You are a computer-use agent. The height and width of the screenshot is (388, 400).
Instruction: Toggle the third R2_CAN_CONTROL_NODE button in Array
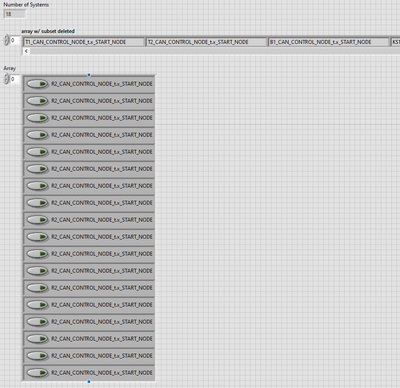pyautogui.click(x=37, y=118)
